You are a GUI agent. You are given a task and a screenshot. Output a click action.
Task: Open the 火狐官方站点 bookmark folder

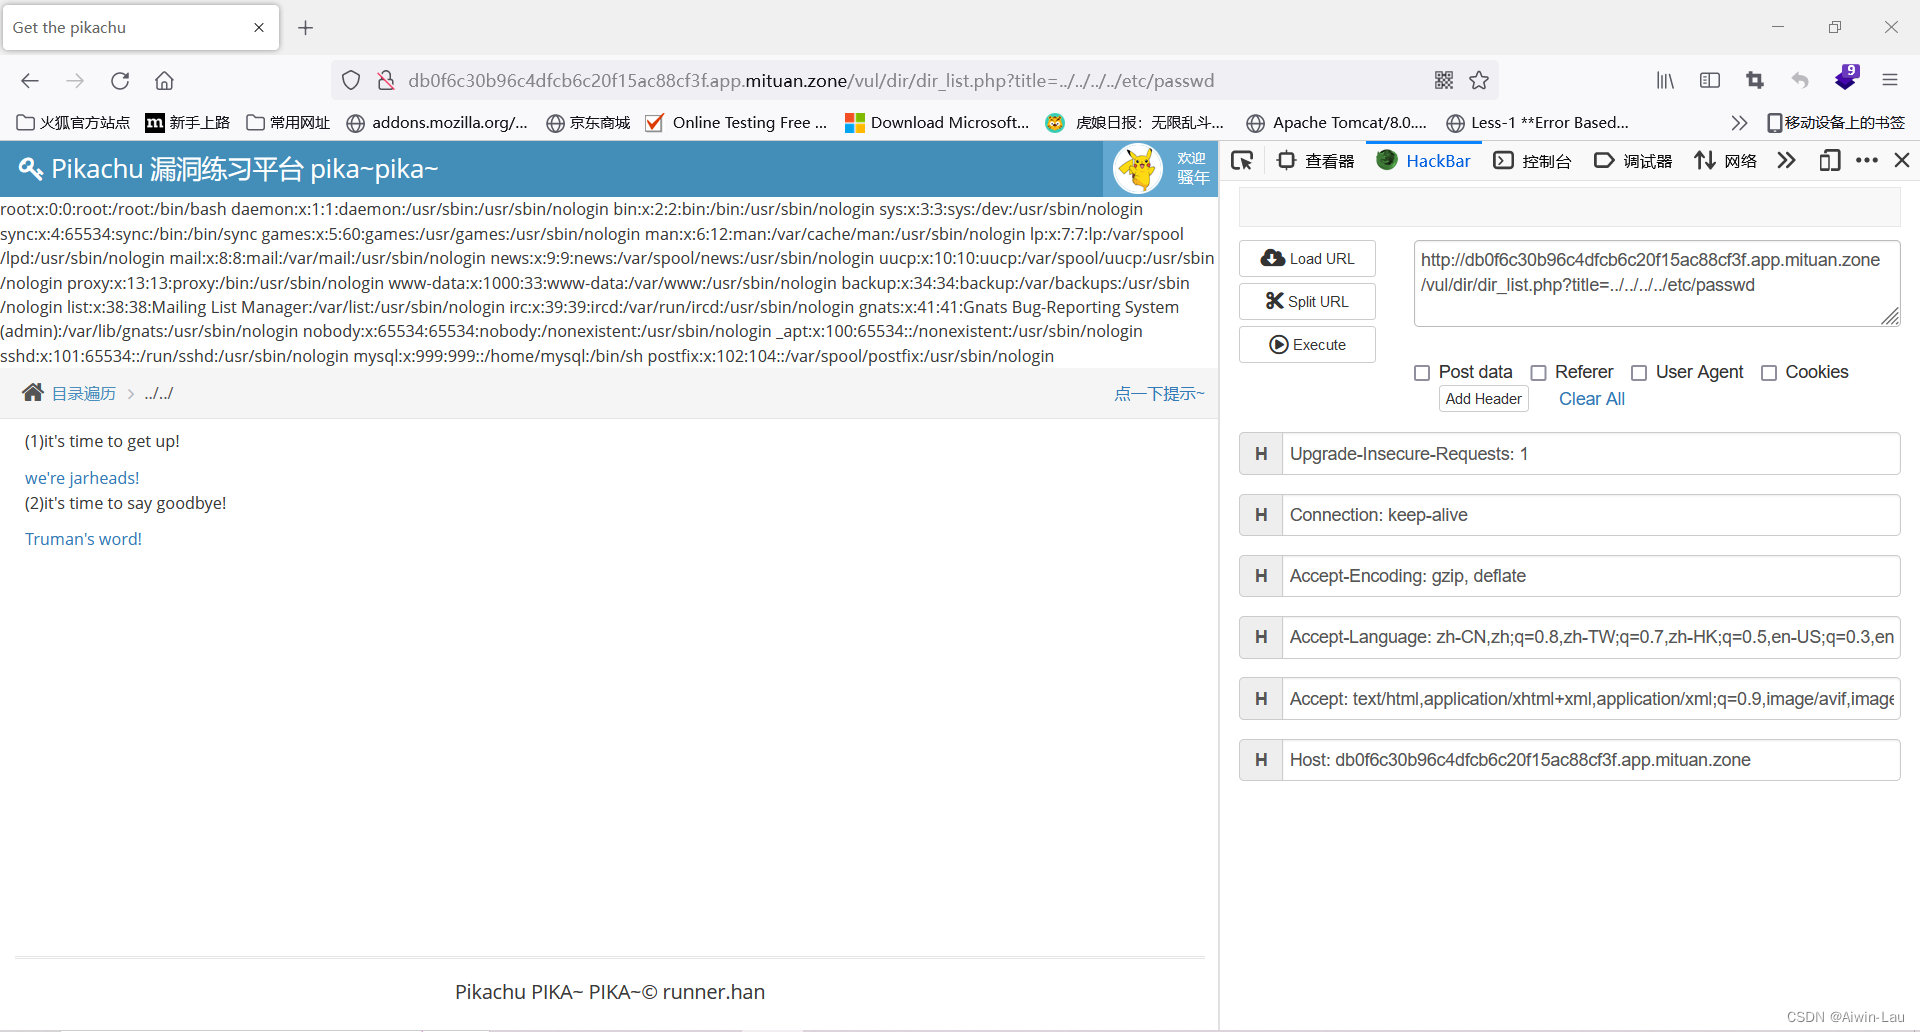[74, 123]
